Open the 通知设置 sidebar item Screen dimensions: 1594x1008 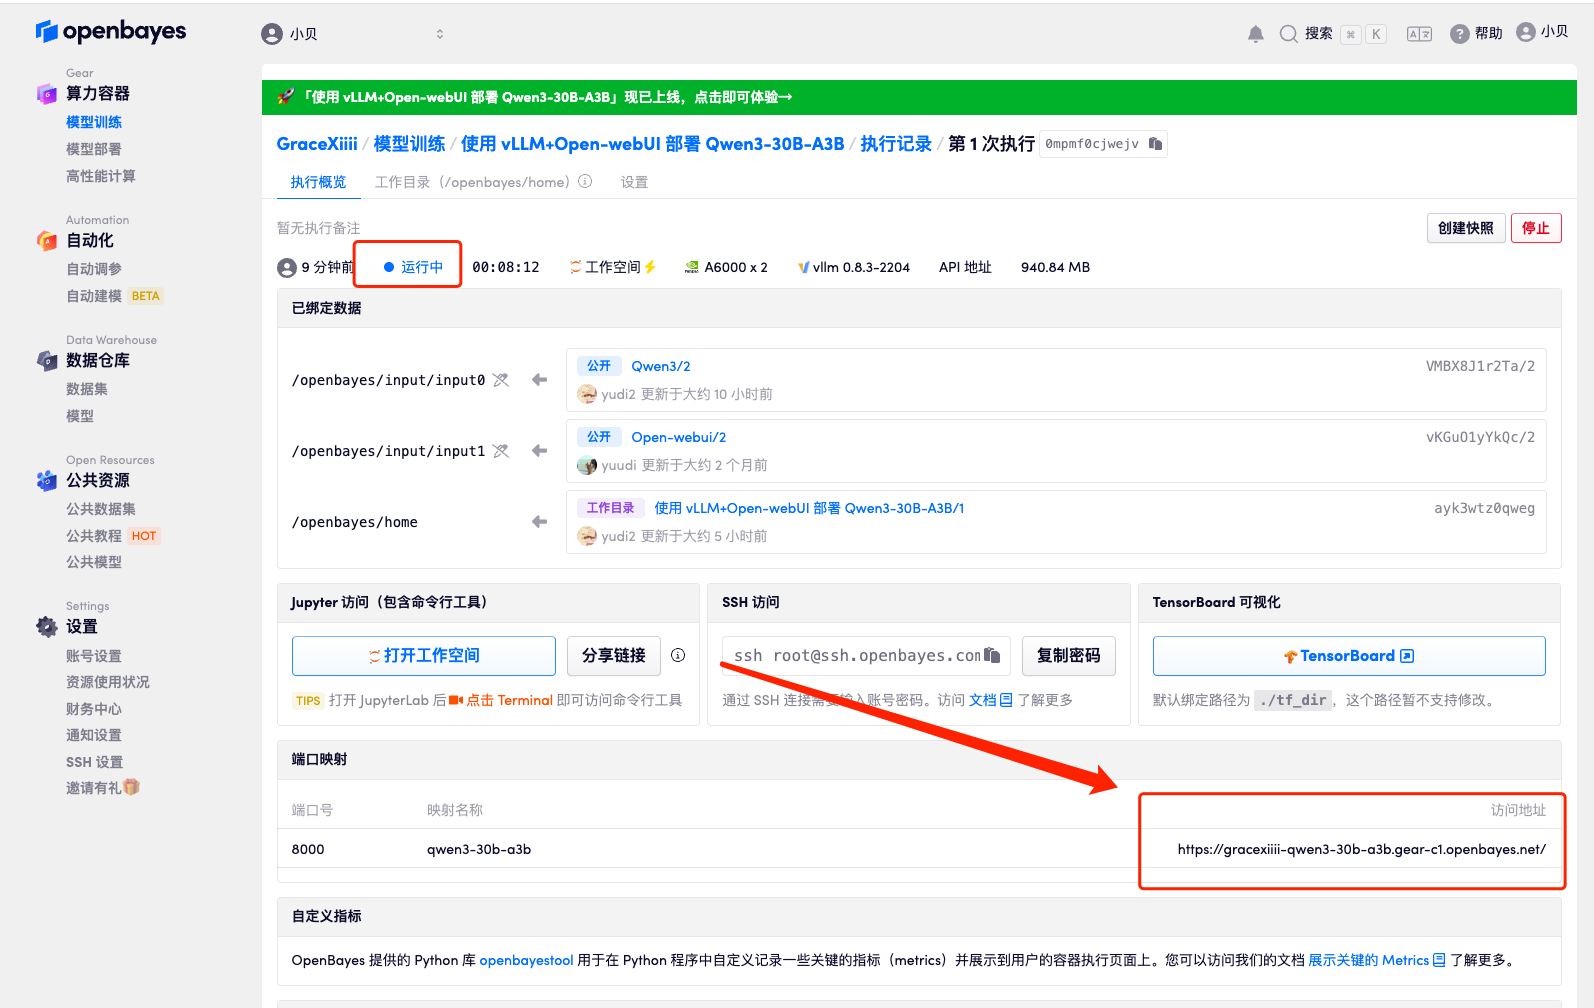(94, 735)
